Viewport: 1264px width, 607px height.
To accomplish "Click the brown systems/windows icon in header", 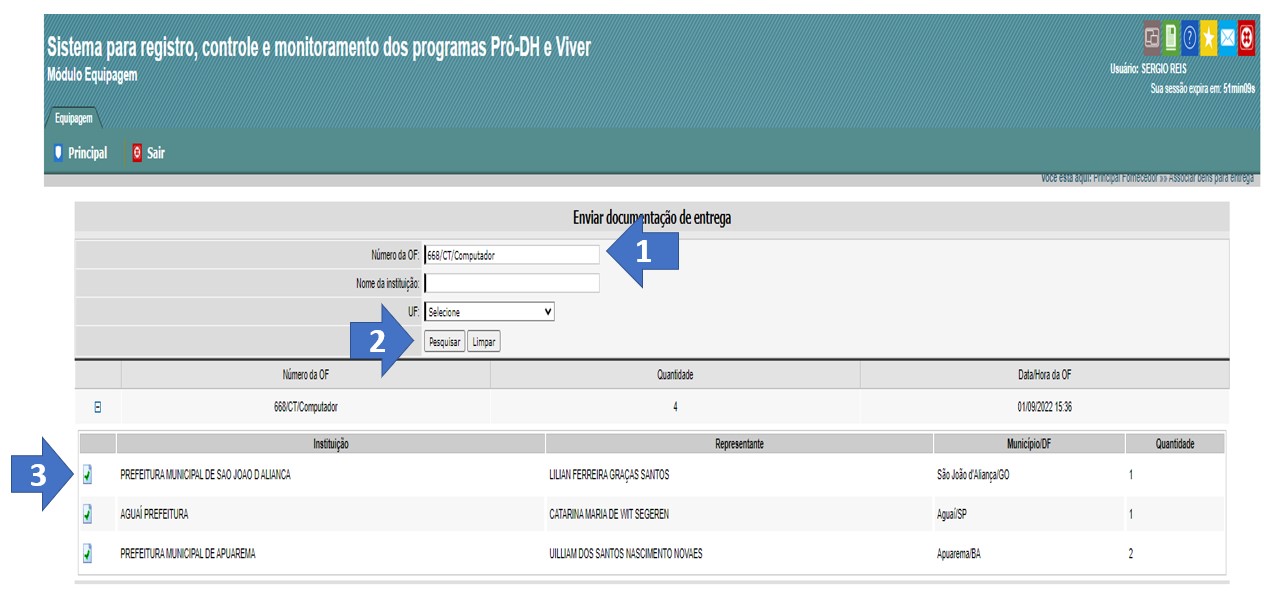I will (1152, 38).
